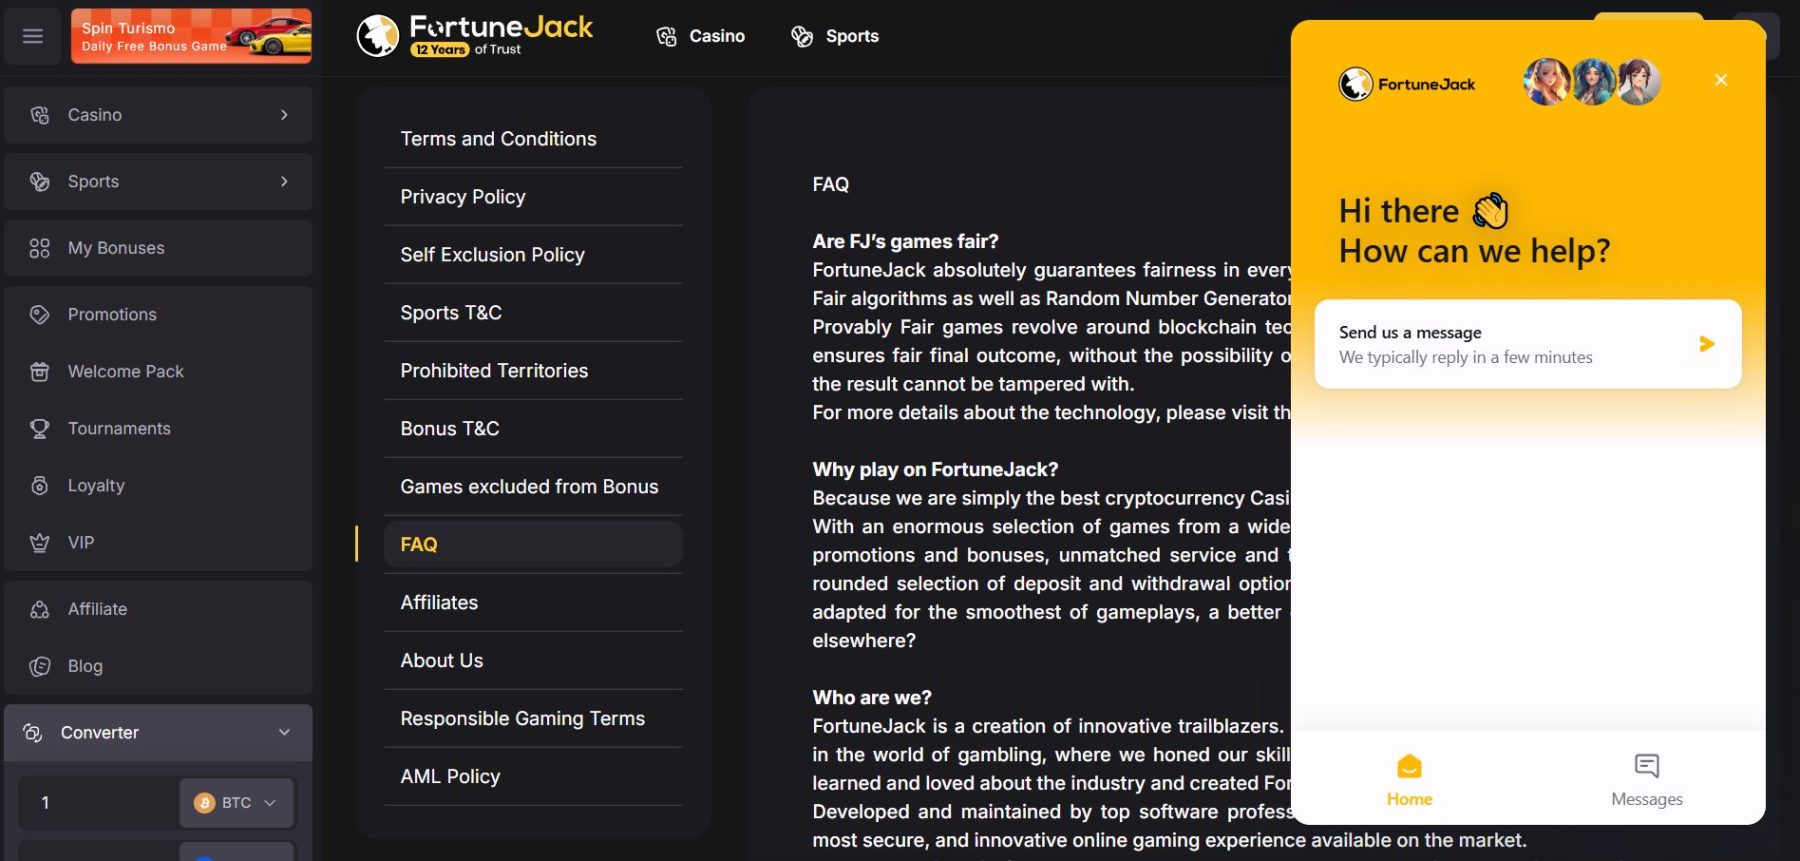Collapse the Converter panel
This screenshot has width=1800, height=861.
point(284,733)
